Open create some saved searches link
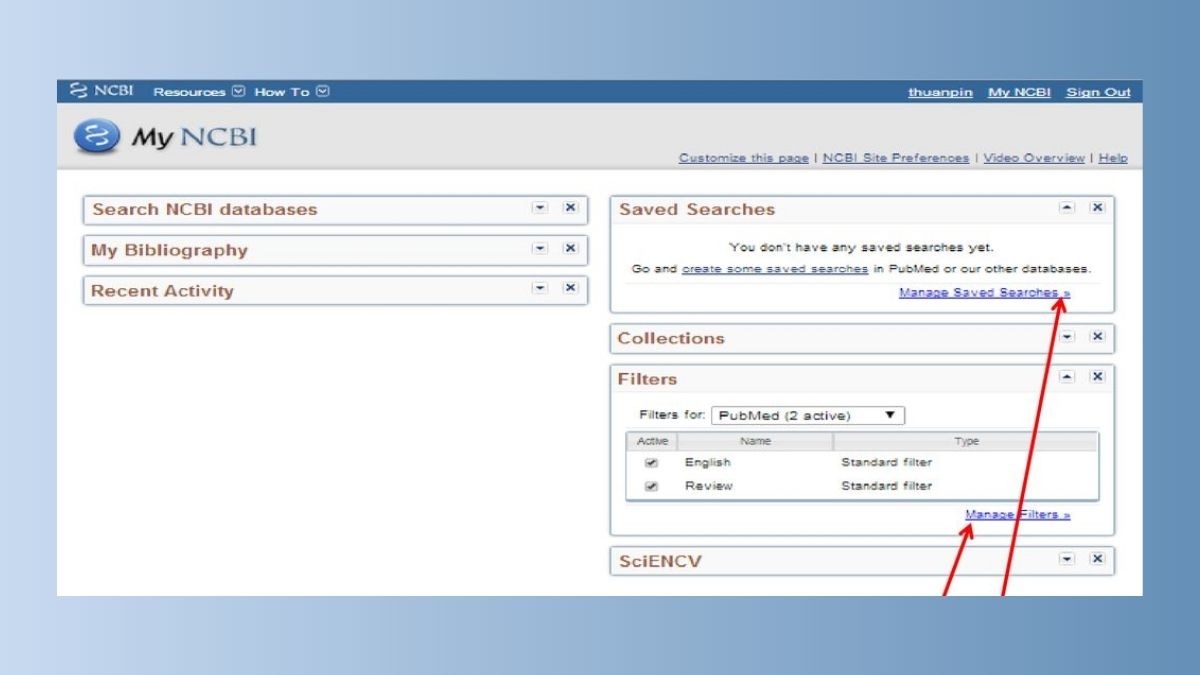Image resolution: width=1200 pixels, height=675 pixels. click(775, 269)
